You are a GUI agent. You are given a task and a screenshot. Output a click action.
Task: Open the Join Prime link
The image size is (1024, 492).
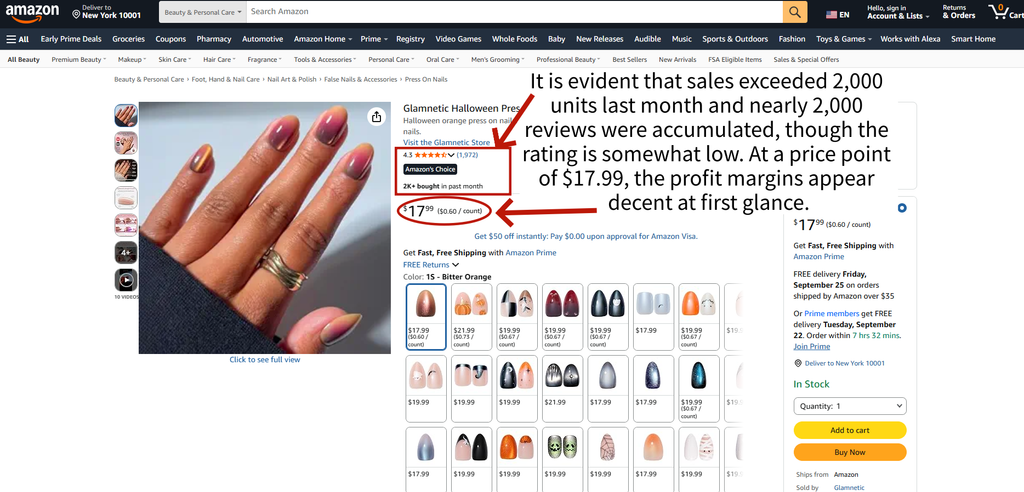[812, 347]
